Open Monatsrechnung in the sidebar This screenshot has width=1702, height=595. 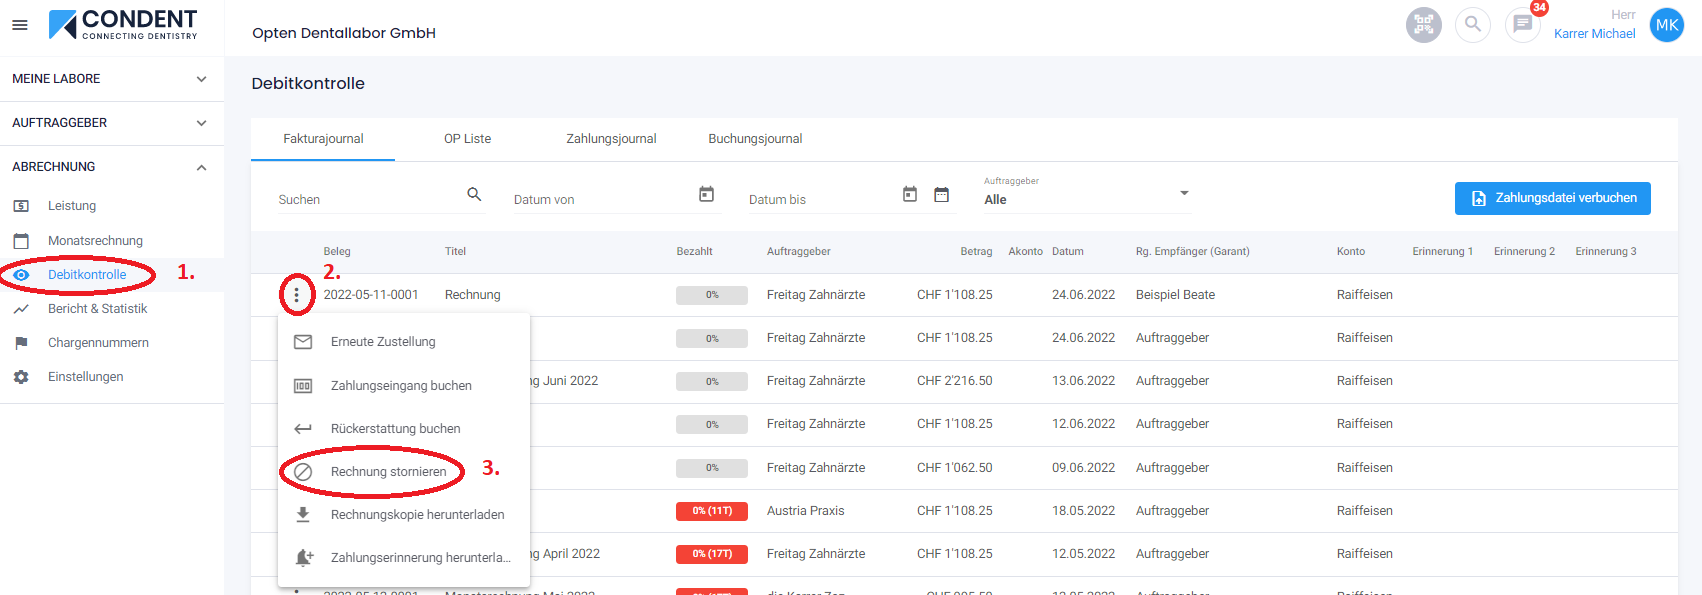point(95,241)
